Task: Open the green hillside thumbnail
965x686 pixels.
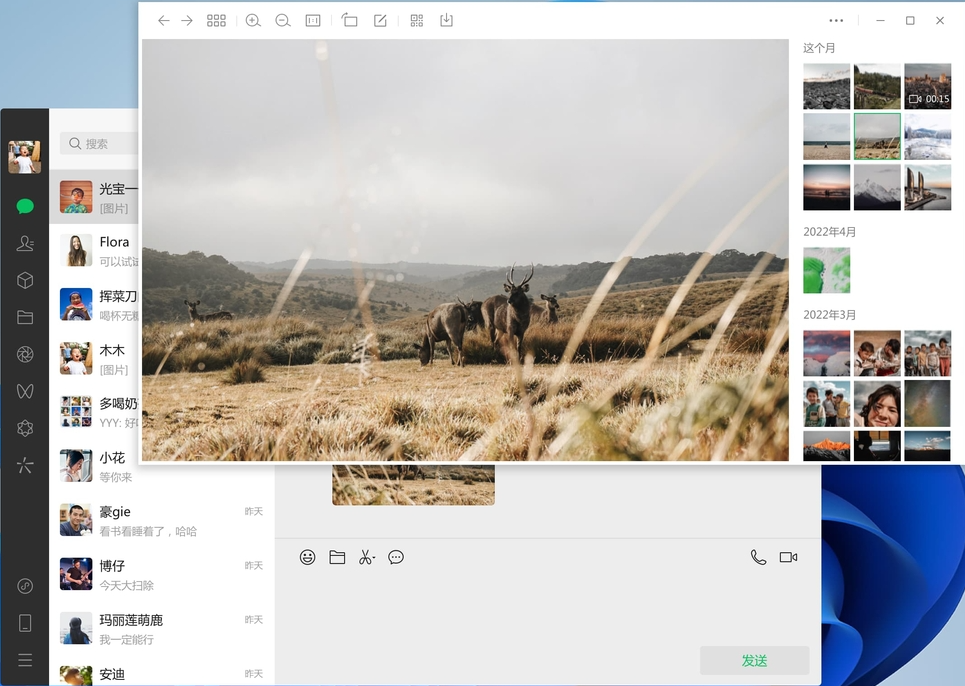Action: pyautogui.click(x=877, y=86)
